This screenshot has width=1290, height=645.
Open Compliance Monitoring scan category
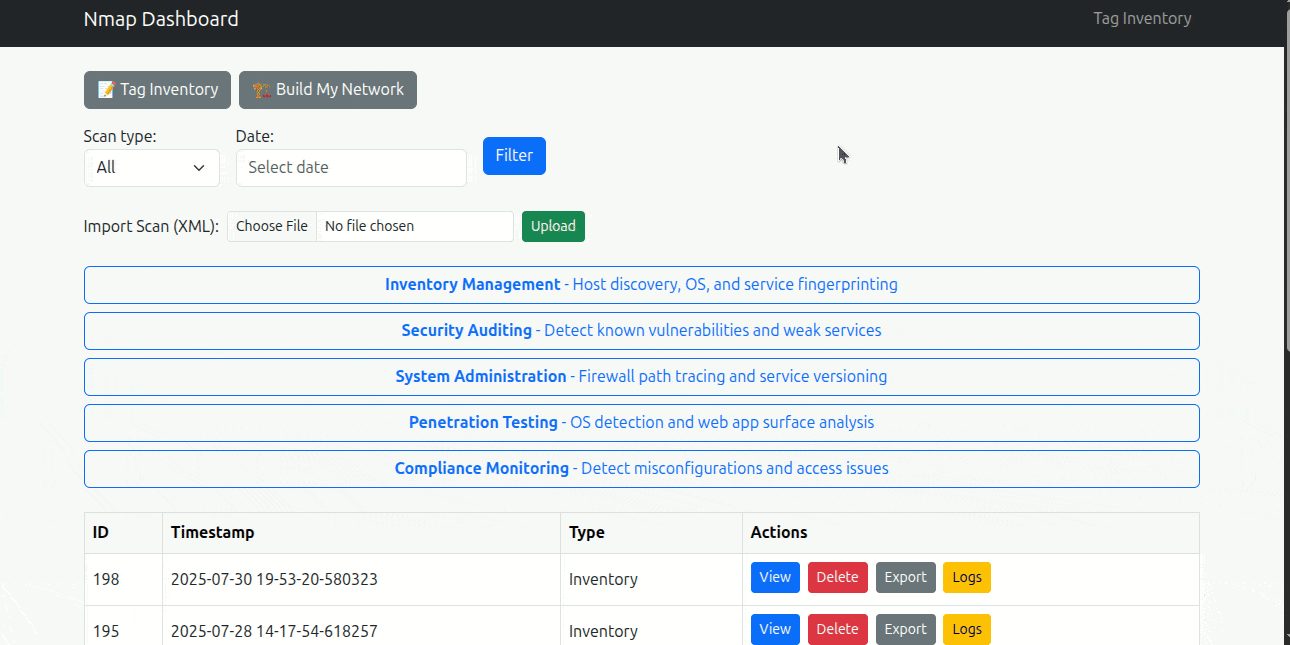[x=641, y=469]
